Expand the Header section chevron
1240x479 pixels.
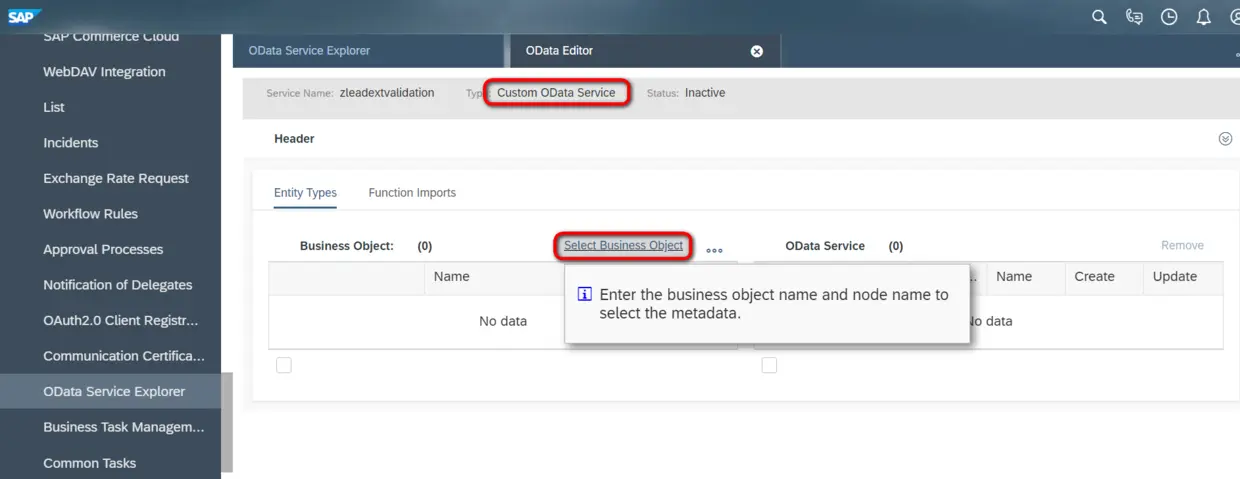(x=1225, y=139)
